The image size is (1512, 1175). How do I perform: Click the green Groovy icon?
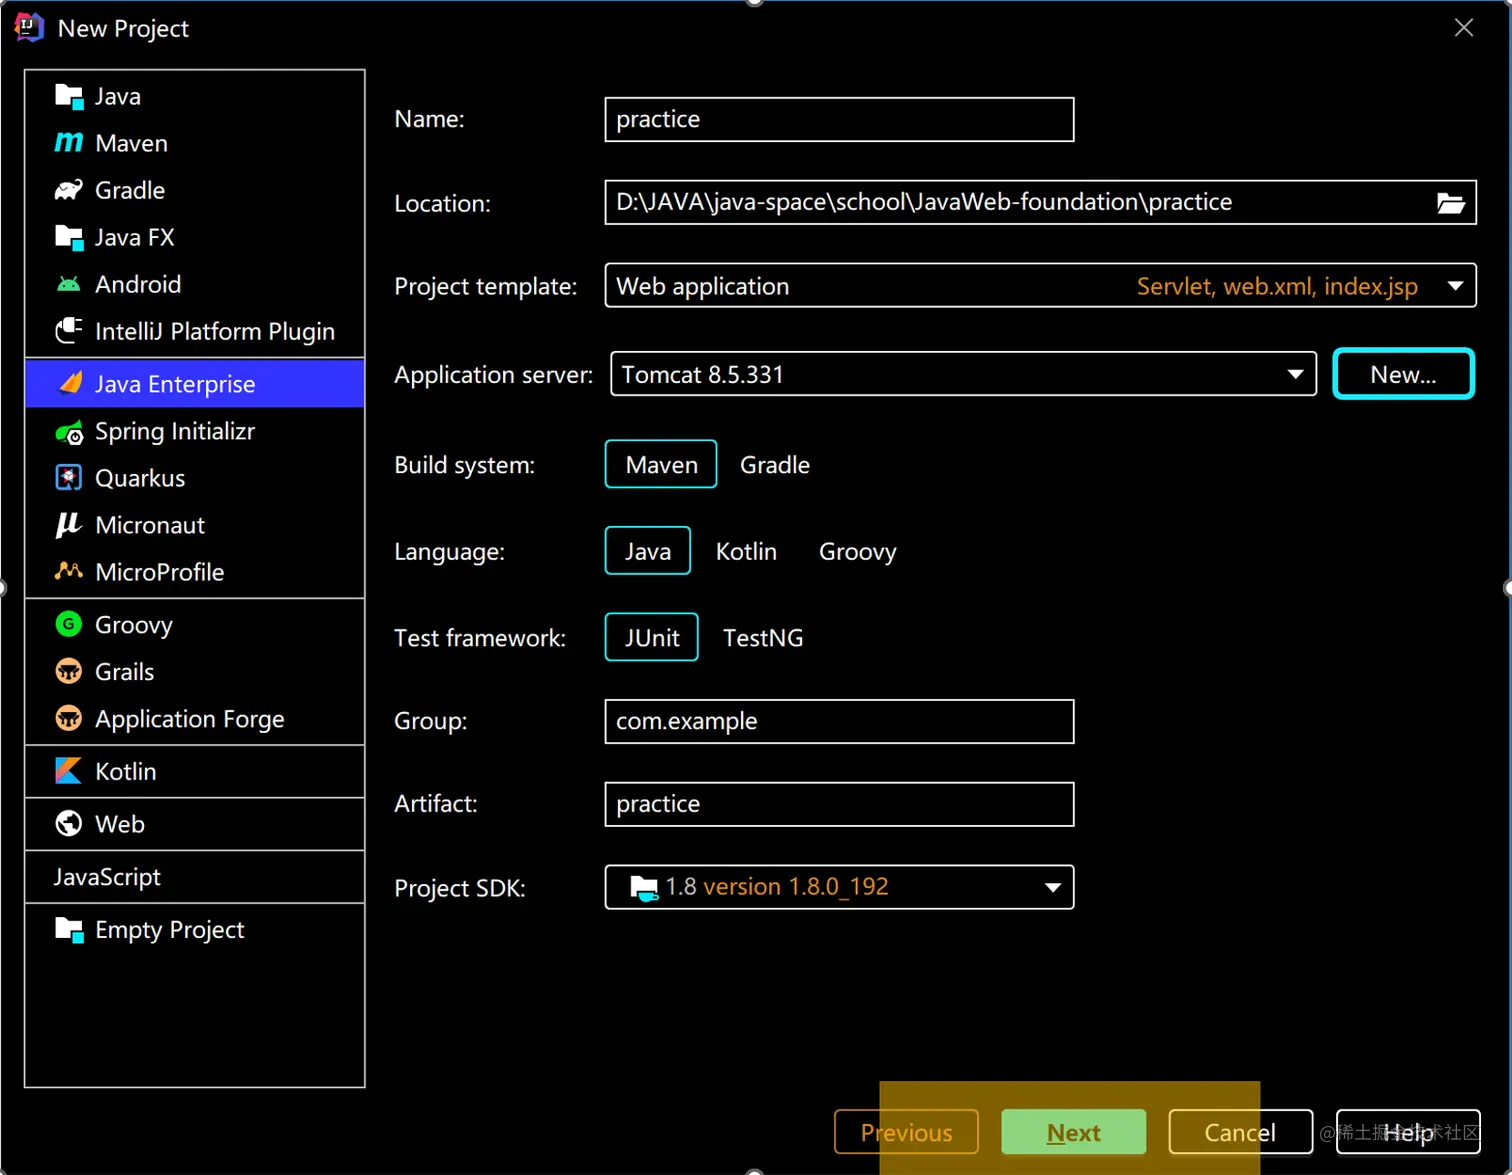[68, 625]
